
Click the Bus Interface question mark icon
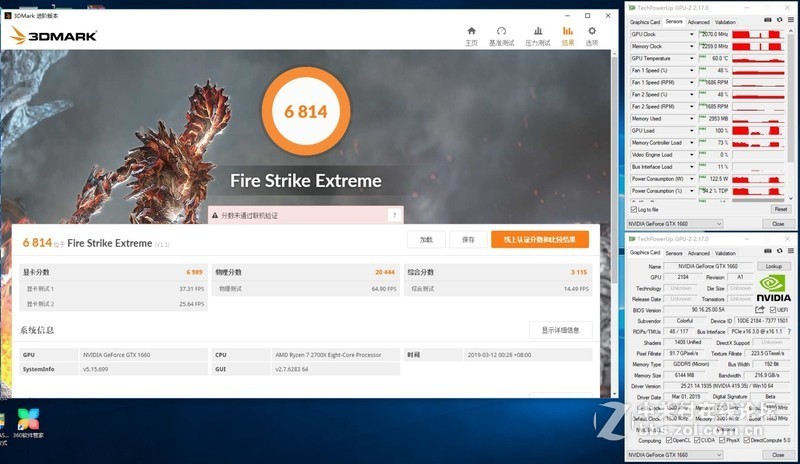790,331
